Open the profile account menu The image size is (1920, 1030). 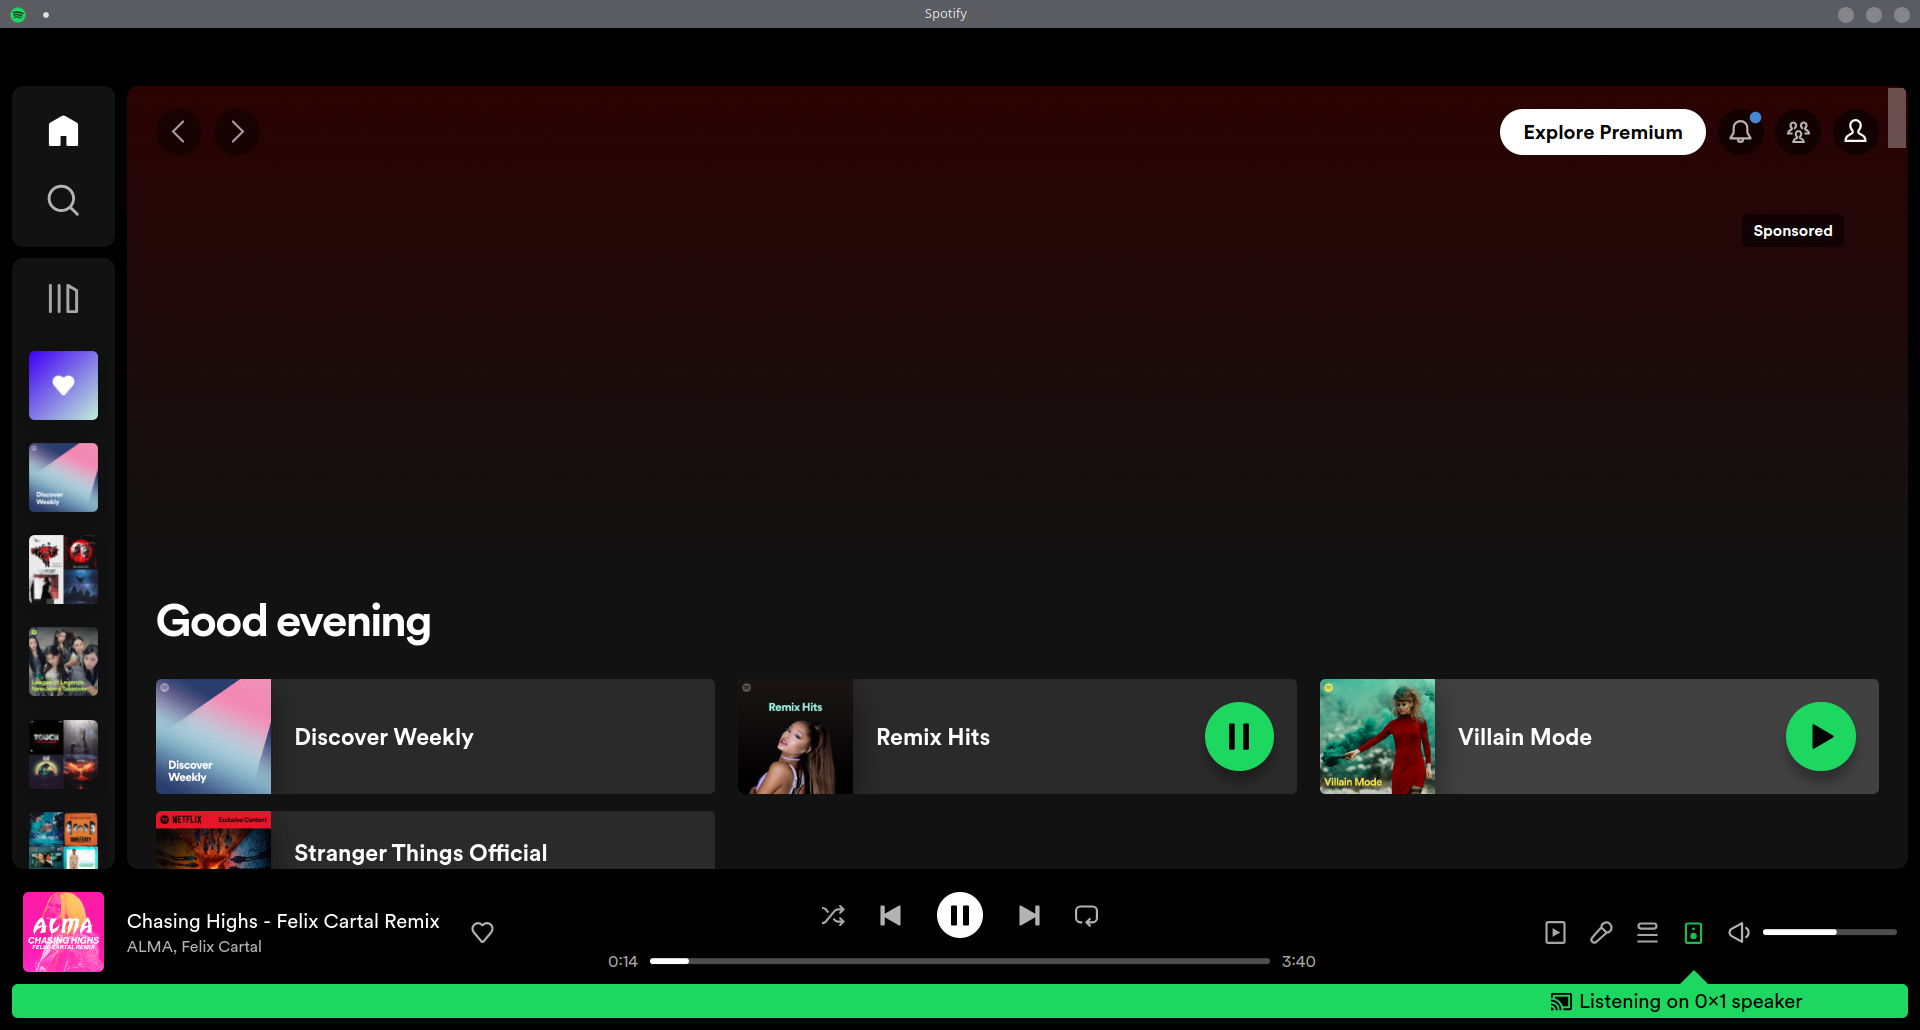(1855, 131)
